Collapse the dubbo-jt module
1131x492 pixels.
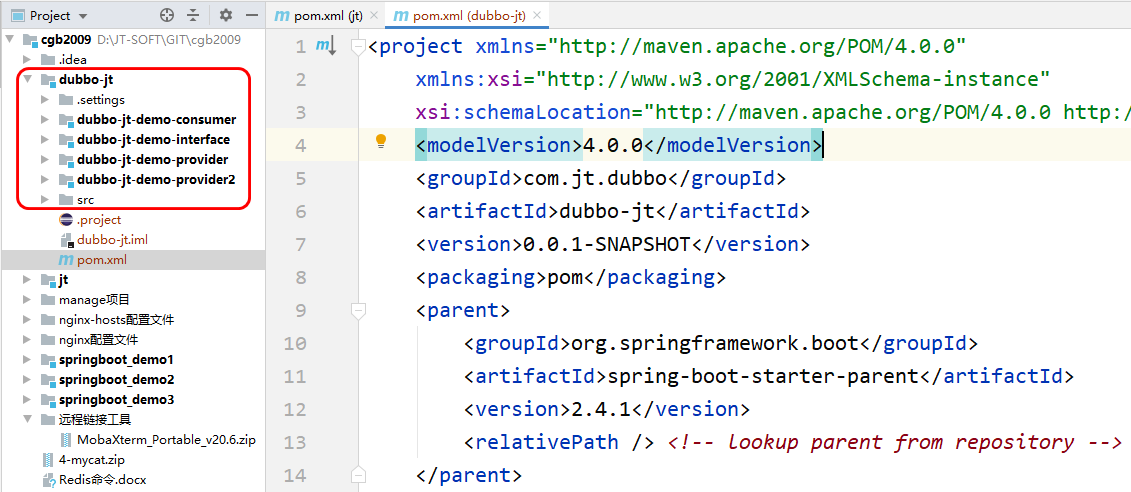point(27,79)
